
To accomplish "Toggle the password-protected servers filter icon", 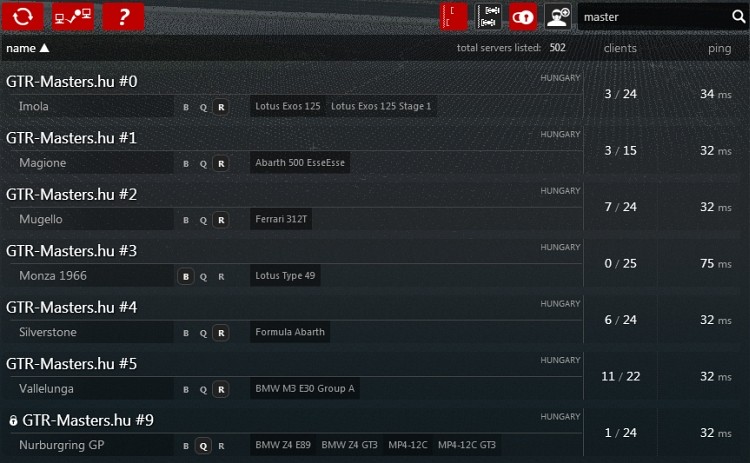I will pos(523,16).
